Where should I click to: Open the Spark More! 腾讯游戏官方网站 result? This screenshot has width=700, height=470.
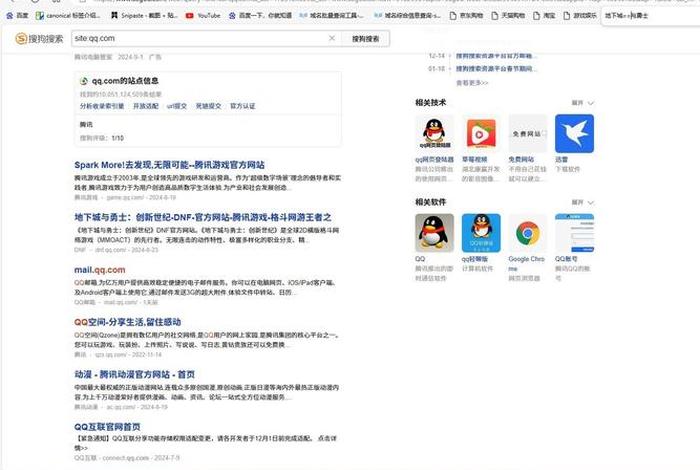click(x=169, y=165)
